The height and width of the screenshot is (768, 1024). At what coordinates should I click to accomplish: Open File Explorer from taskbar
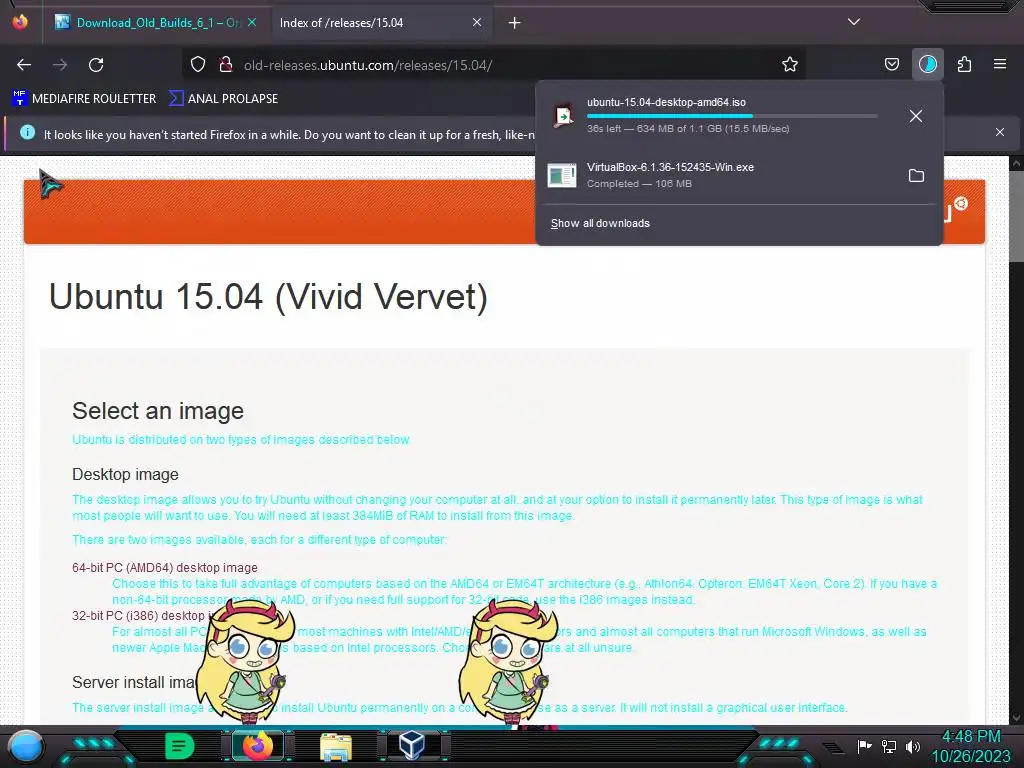tap(336, 746)
